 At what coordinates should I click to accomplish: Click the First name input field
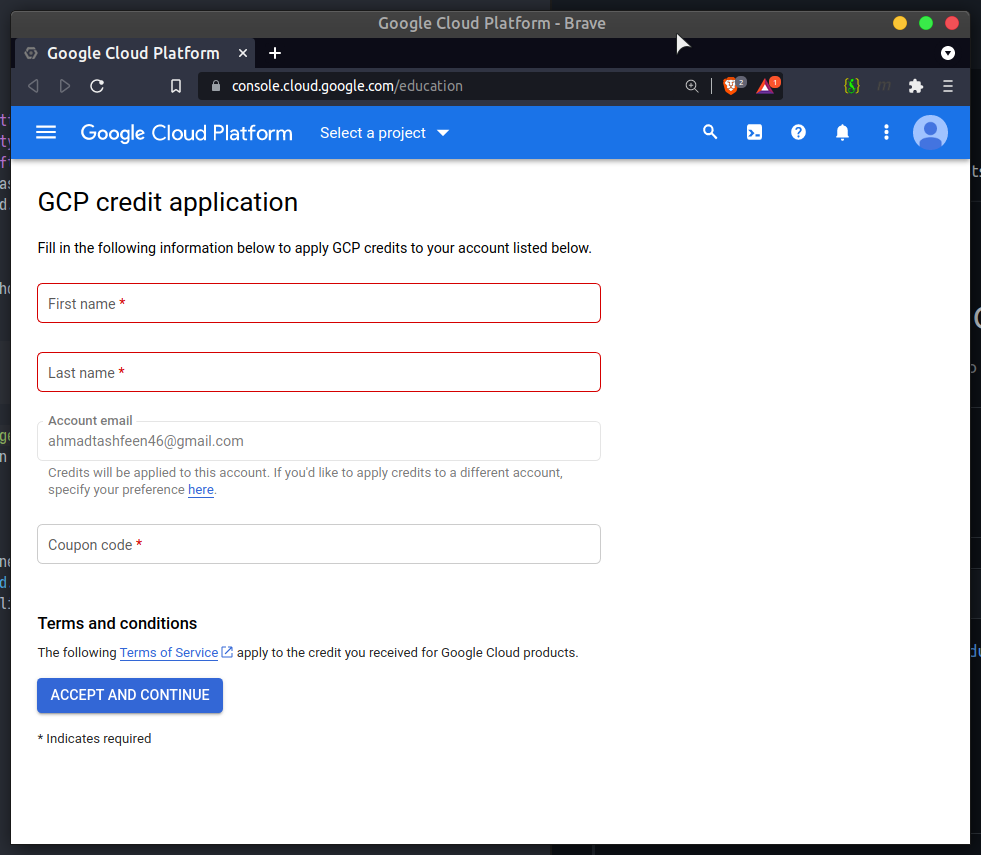click(319, 303)
